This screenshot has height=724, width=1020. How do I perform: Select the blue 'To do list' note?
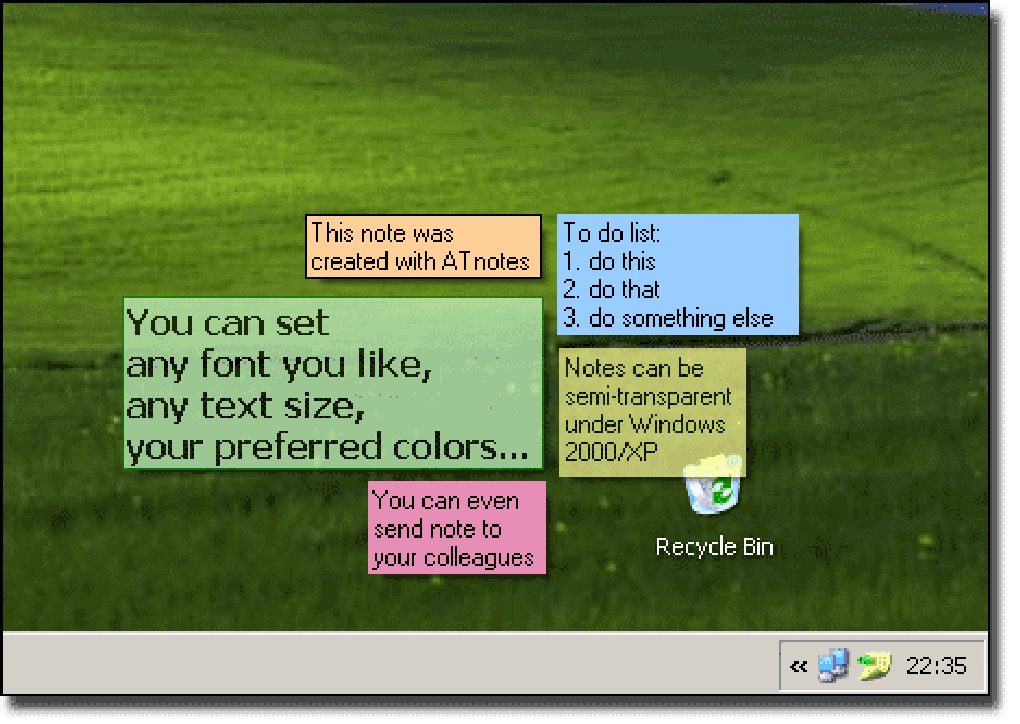click(x=678, y=275)
